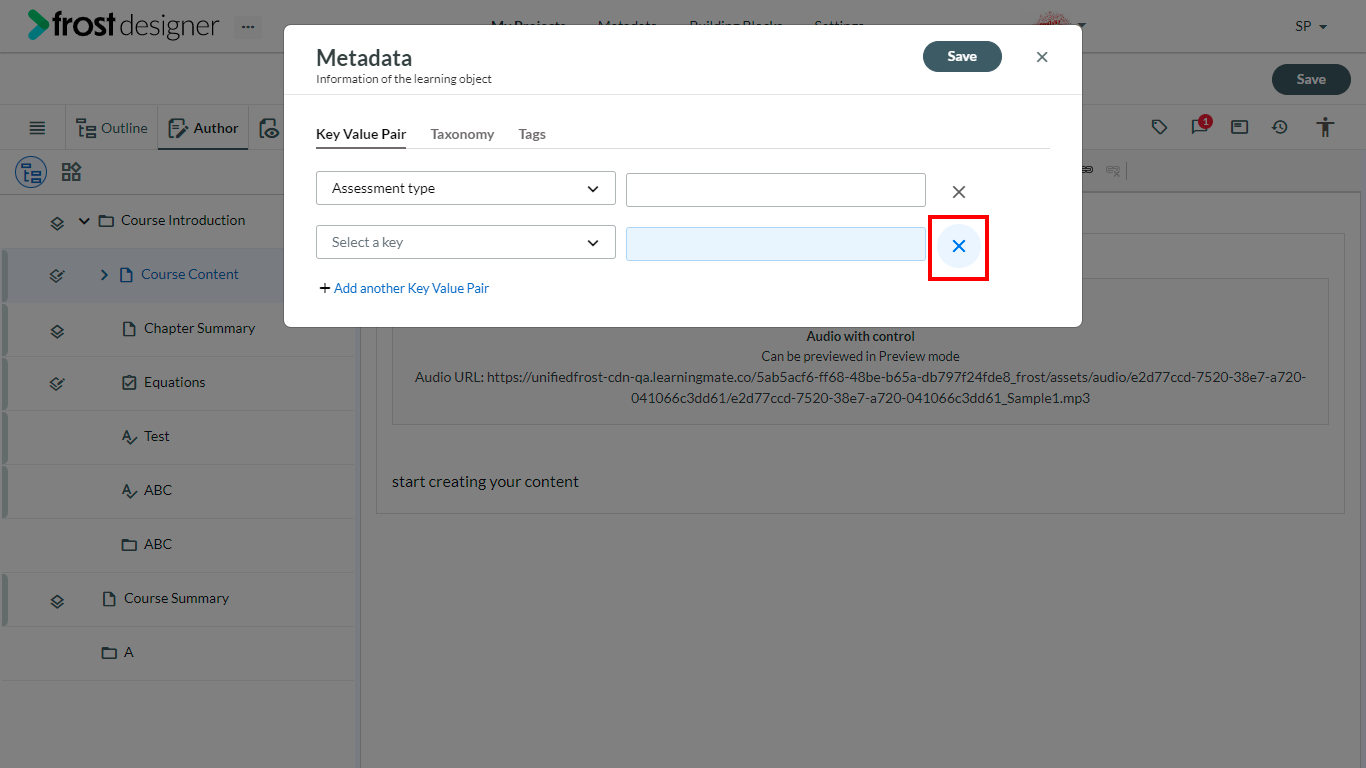Open the three-dots menu beside the logo

247,27
